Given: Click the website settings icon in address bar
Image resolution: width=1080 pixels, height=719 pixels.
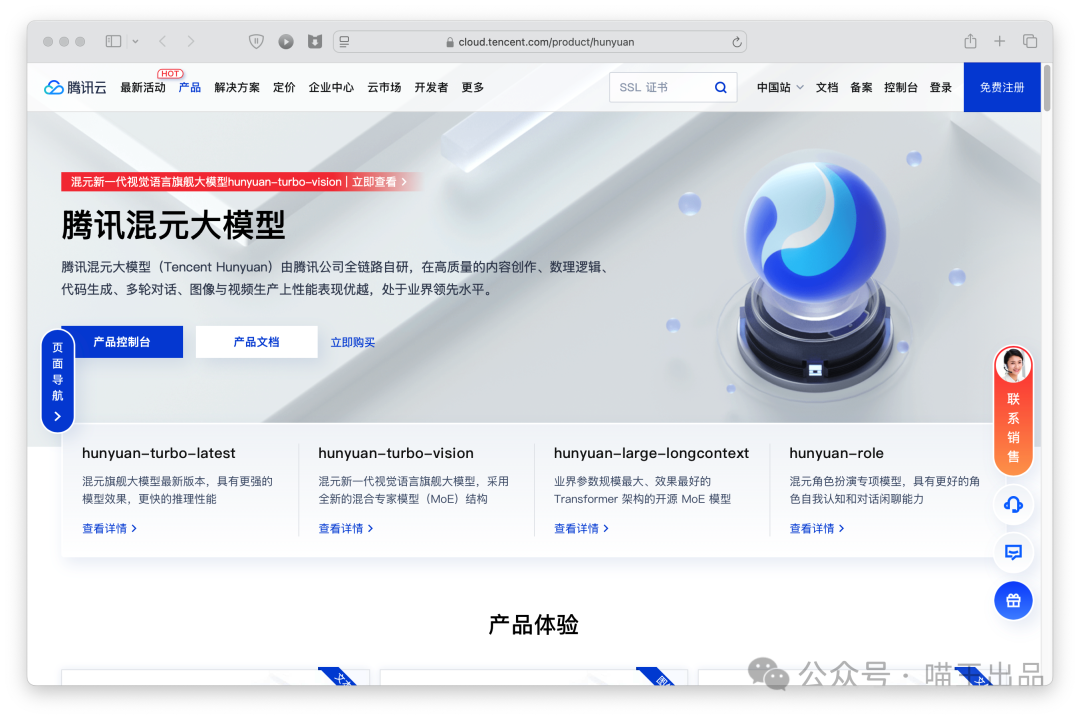Looking at the screenshot, I should coord(344,41).
